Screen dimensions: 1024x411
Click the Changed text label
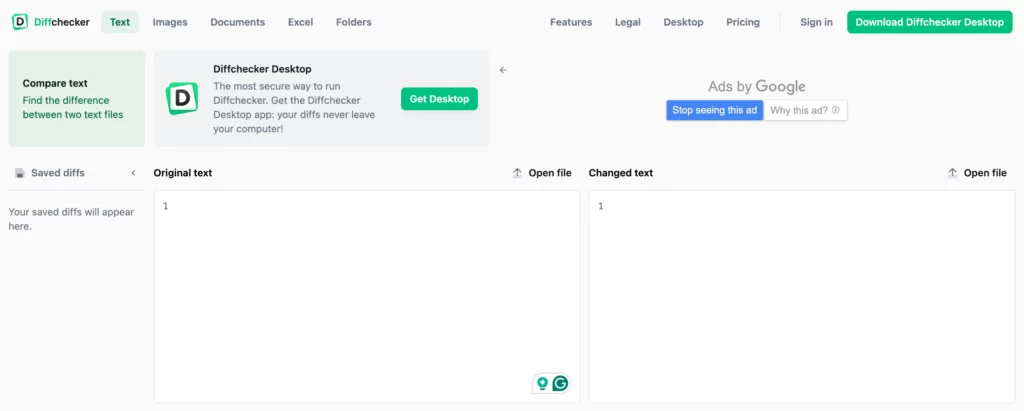pyautogui.click(x=620, y=173)
